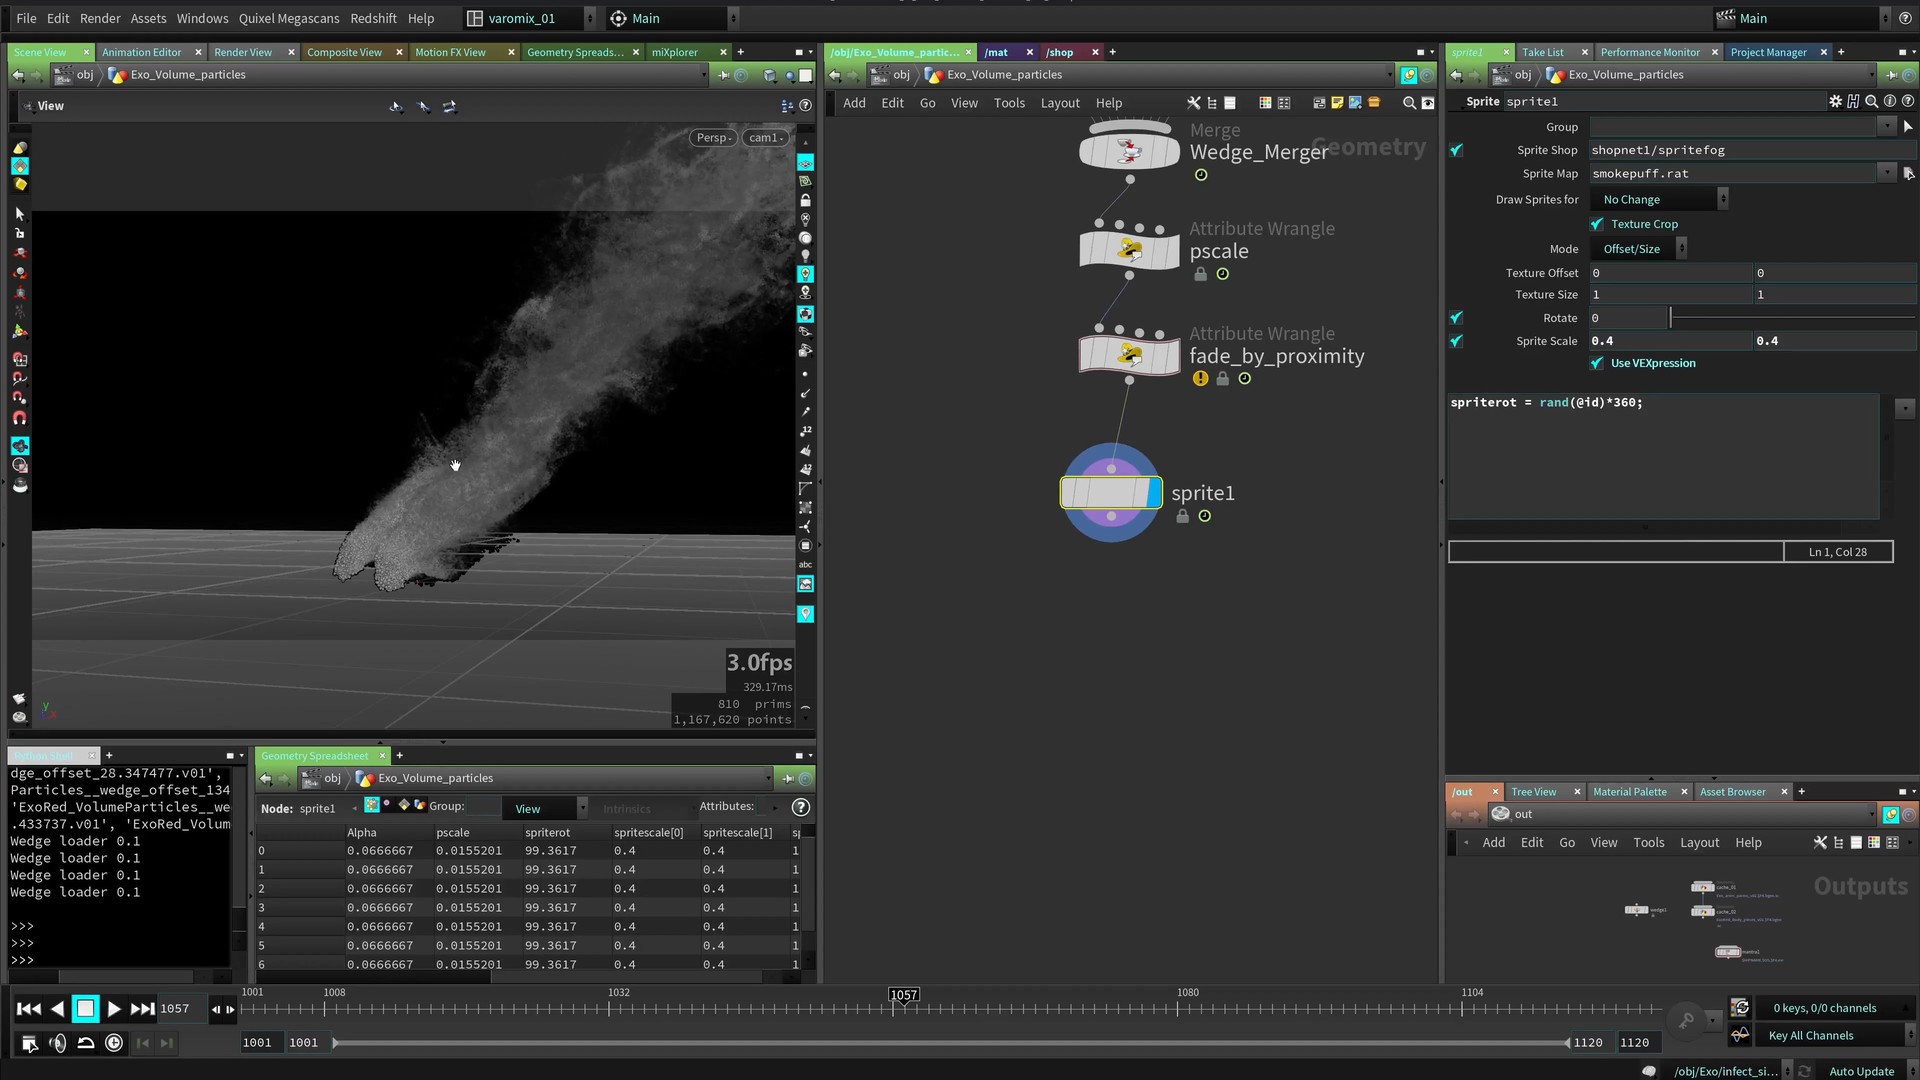Screen dimensions: 1920x1080
Task: Open the Quixel Megascans menu
Action: [289, 18]
